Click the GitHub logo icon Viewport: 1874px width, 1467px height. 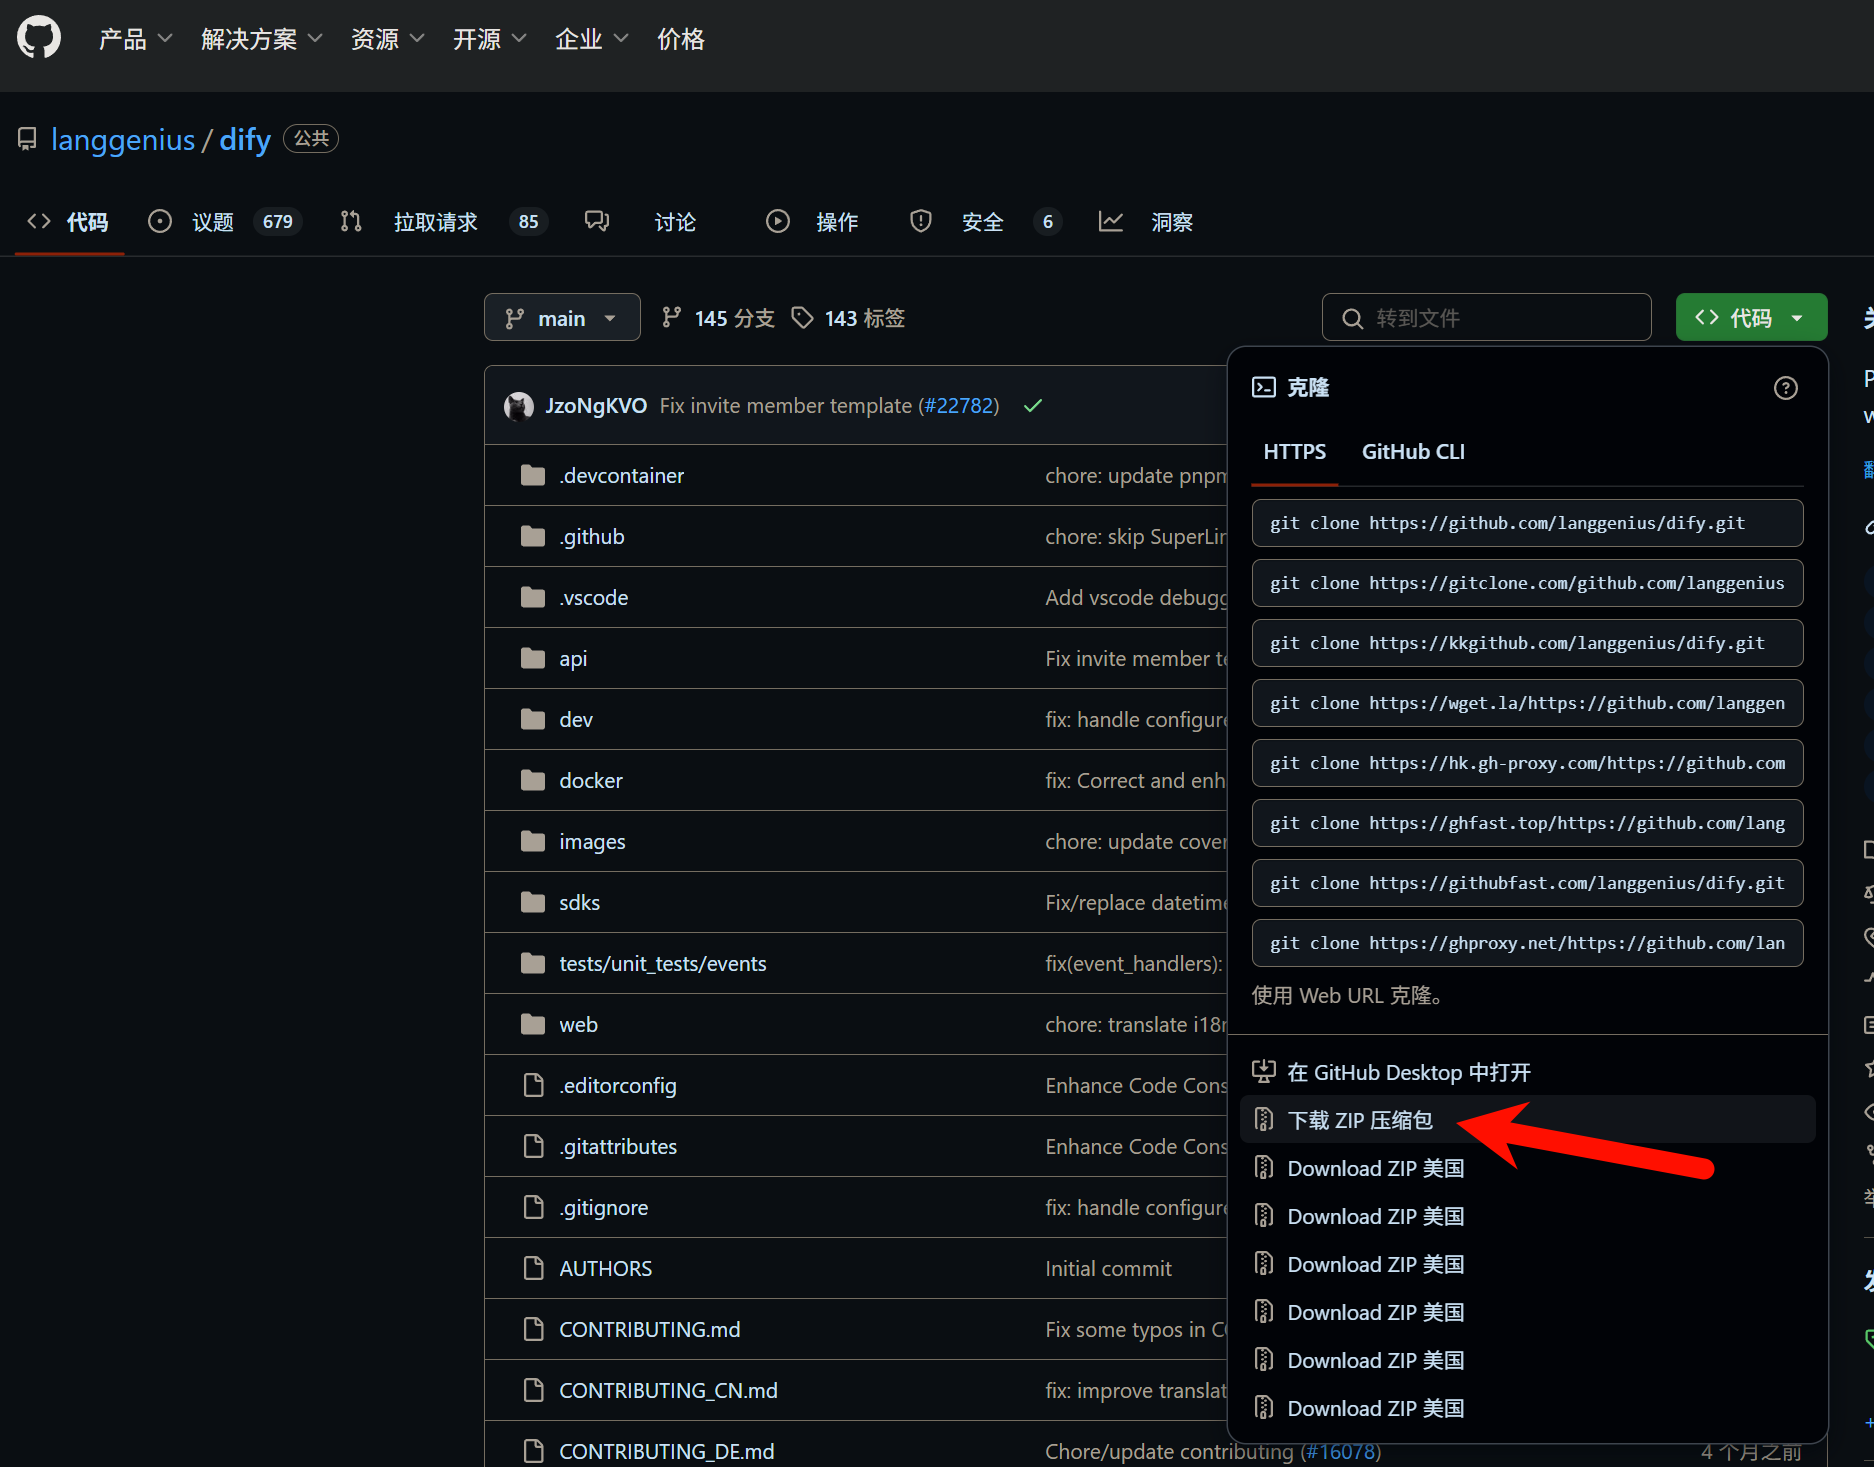[x=39, y=38]
